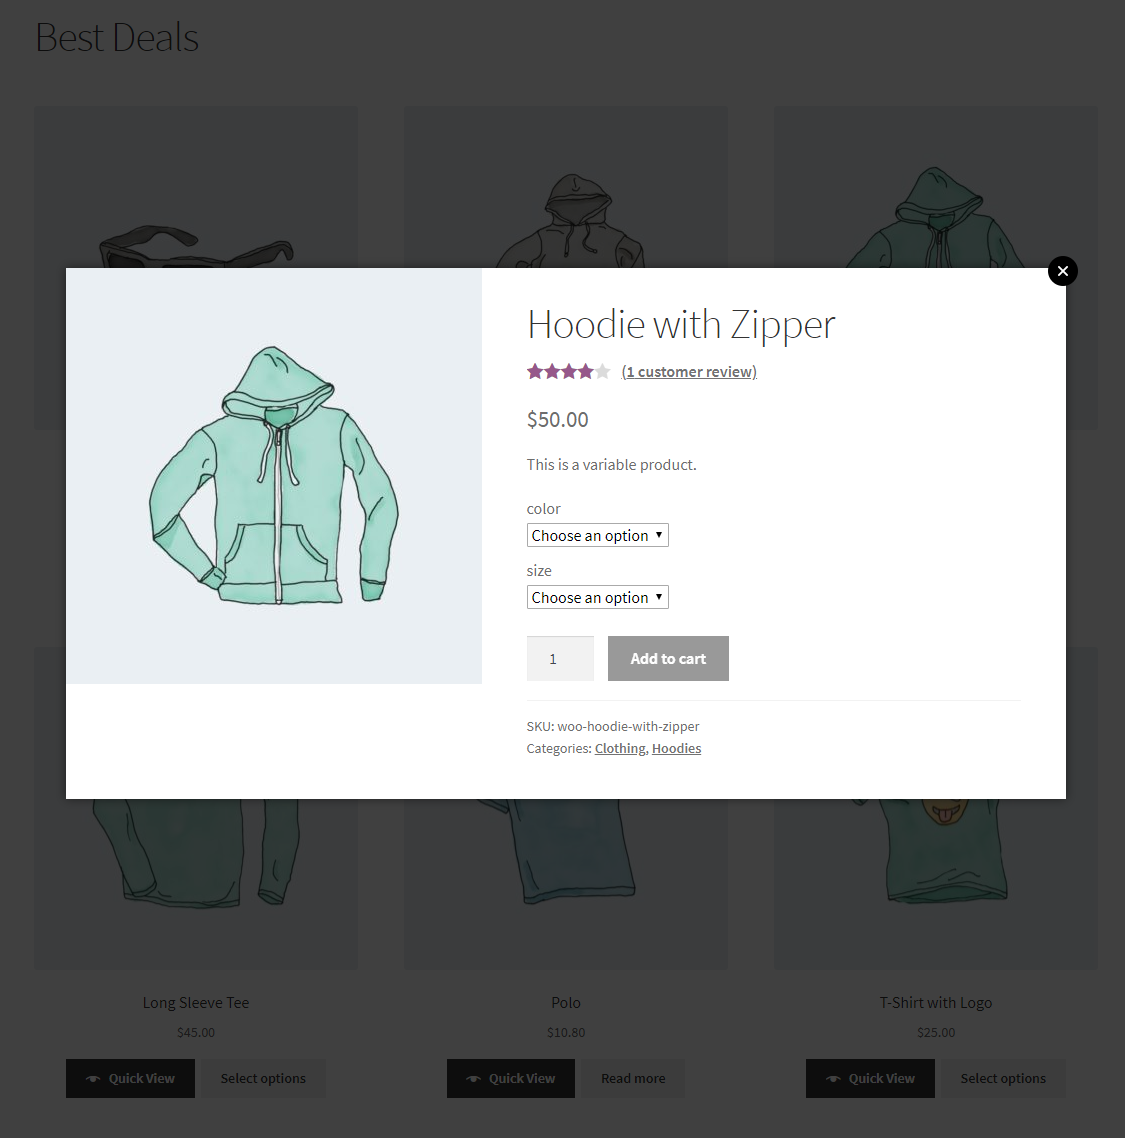1125x1138 pixels.
Task: Open the Clothing category link
Action: coord(620,748)
